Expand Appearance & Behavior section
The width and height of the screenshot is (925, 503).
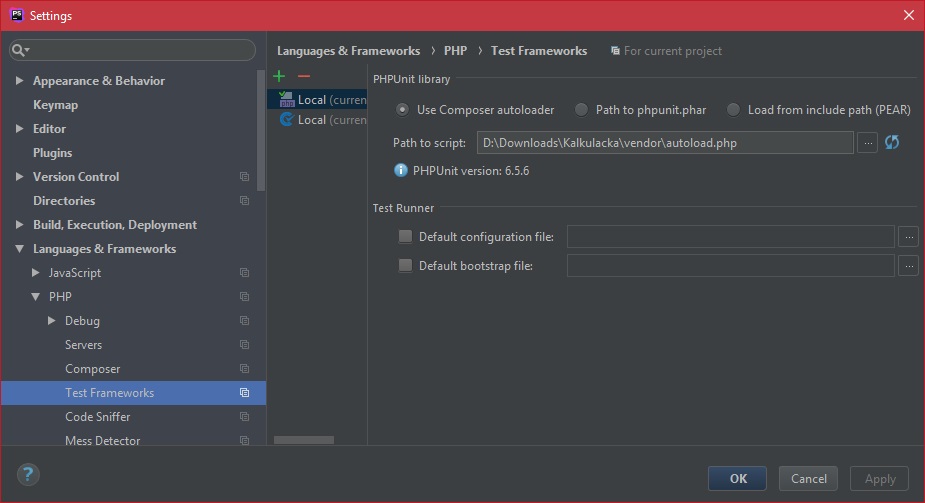tap(19, 80)
